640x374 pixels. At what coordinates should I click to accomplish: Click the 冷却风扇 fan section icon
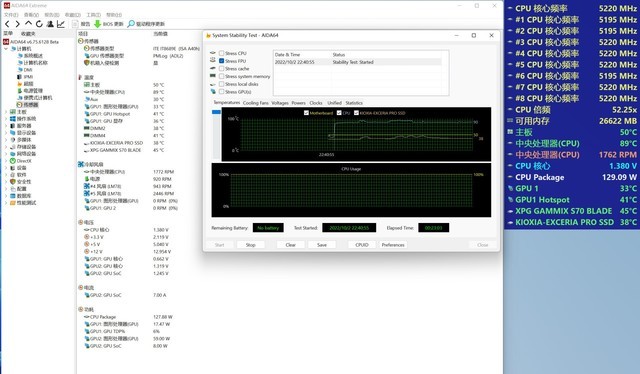coord(81,164)
